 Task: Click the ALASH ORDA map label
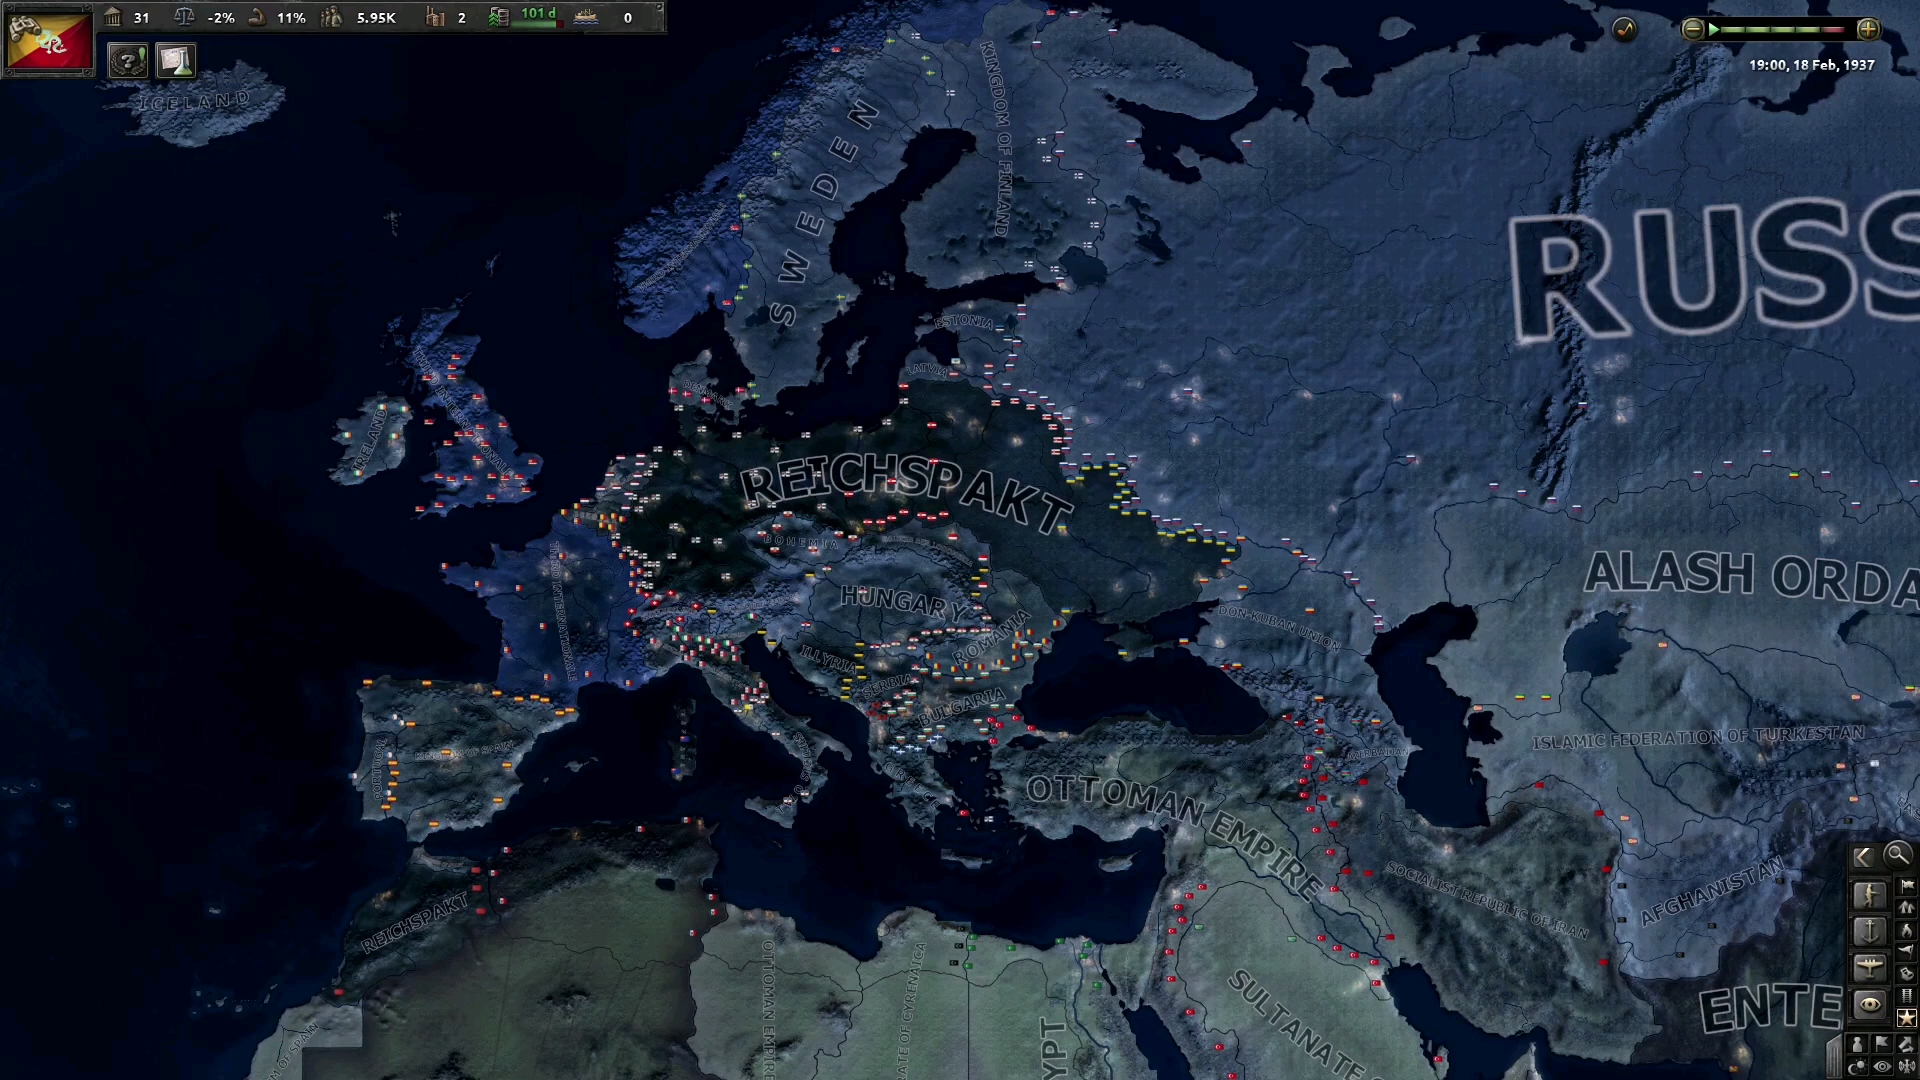pyautogui.click(x=1752, y=577)
